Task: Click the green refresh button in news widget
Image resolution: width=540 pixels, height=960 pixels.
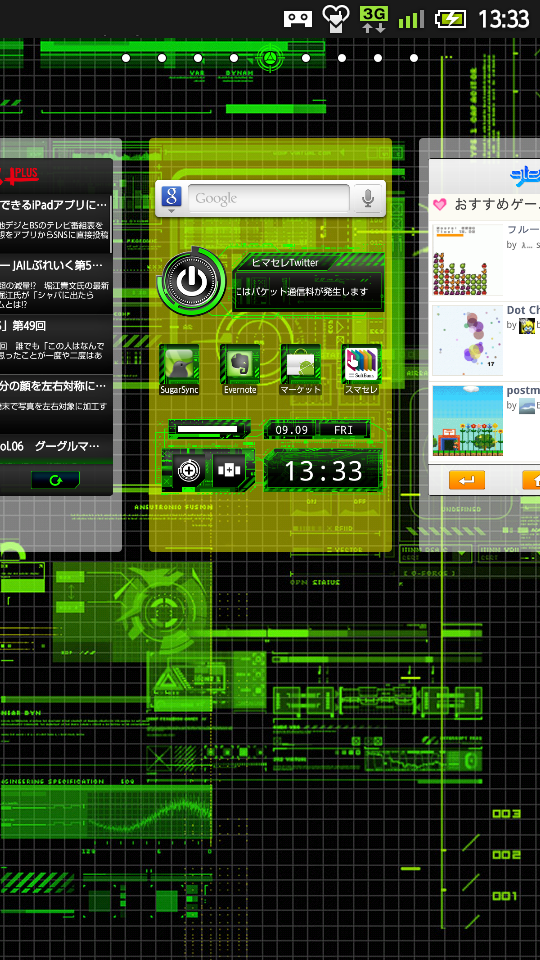Action: click(x=56, y=481)
